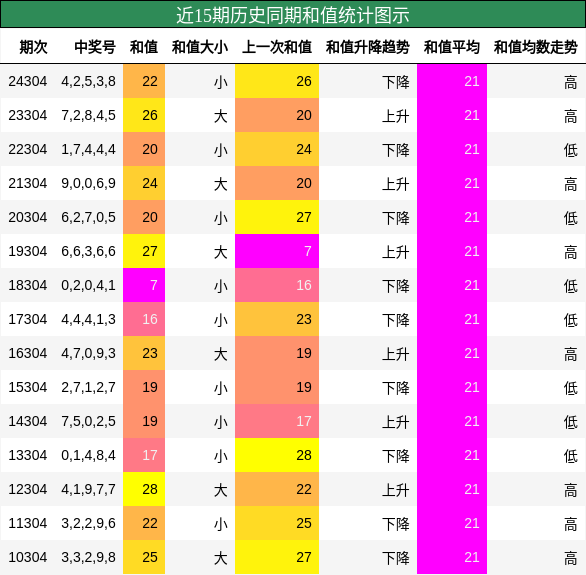Screen dimensions: 586x575
Task: Select period number 18304
Action: pyautogui.click(x=28, y=285)
